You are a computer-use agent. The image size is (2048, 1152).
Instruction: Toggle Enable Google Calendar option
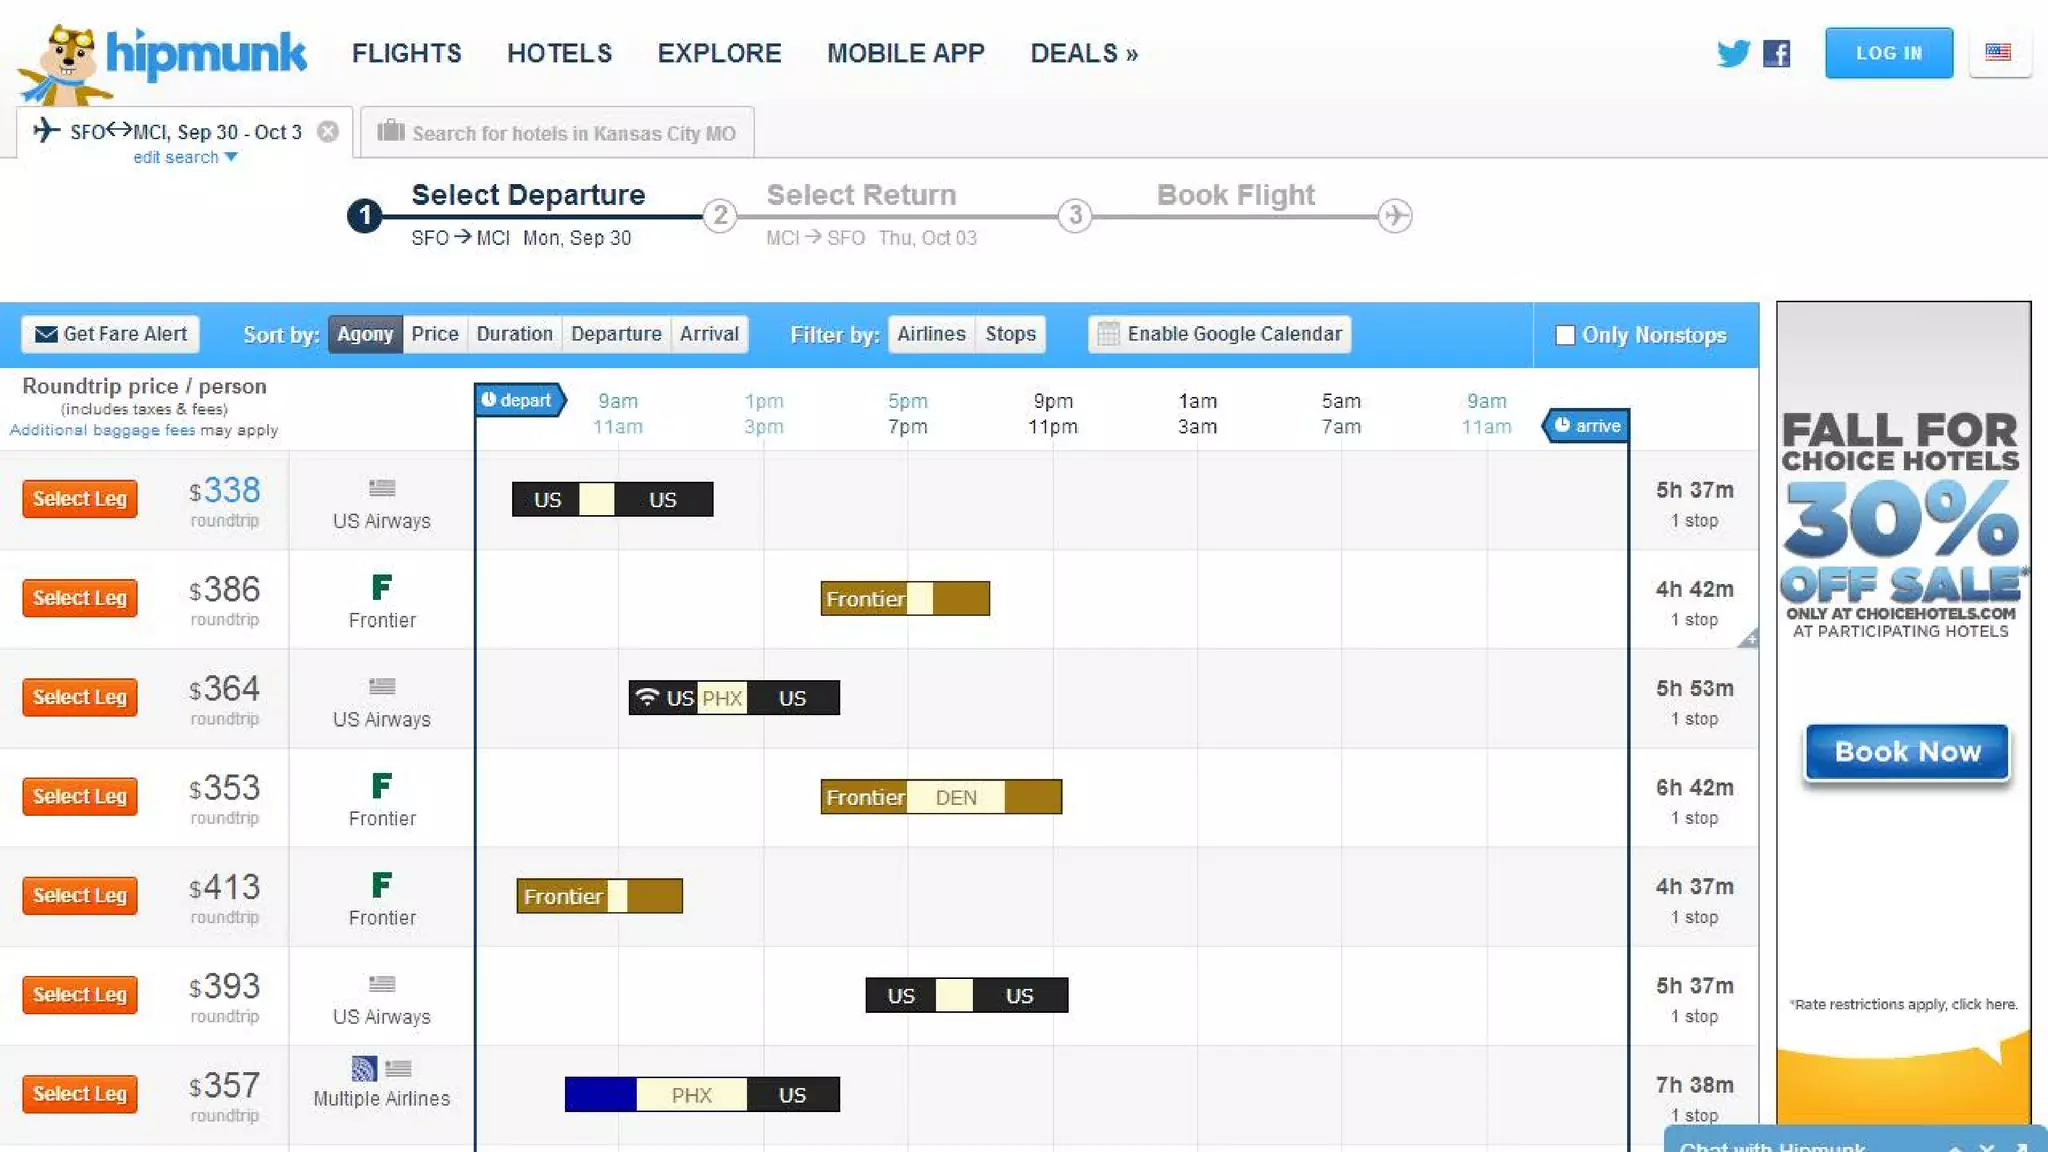(1219, 334)
